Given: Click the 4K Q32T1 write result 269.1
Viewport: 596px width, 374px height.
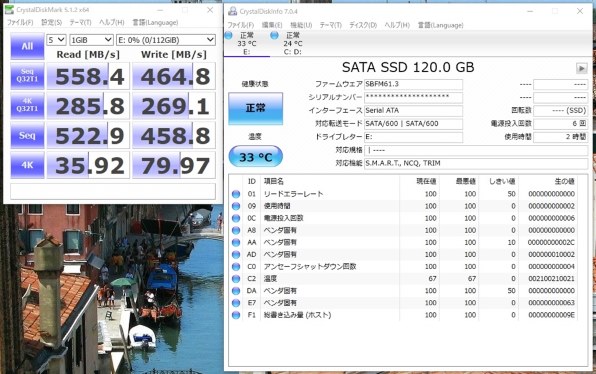Looking at the screenshot, I should point(174,106).
